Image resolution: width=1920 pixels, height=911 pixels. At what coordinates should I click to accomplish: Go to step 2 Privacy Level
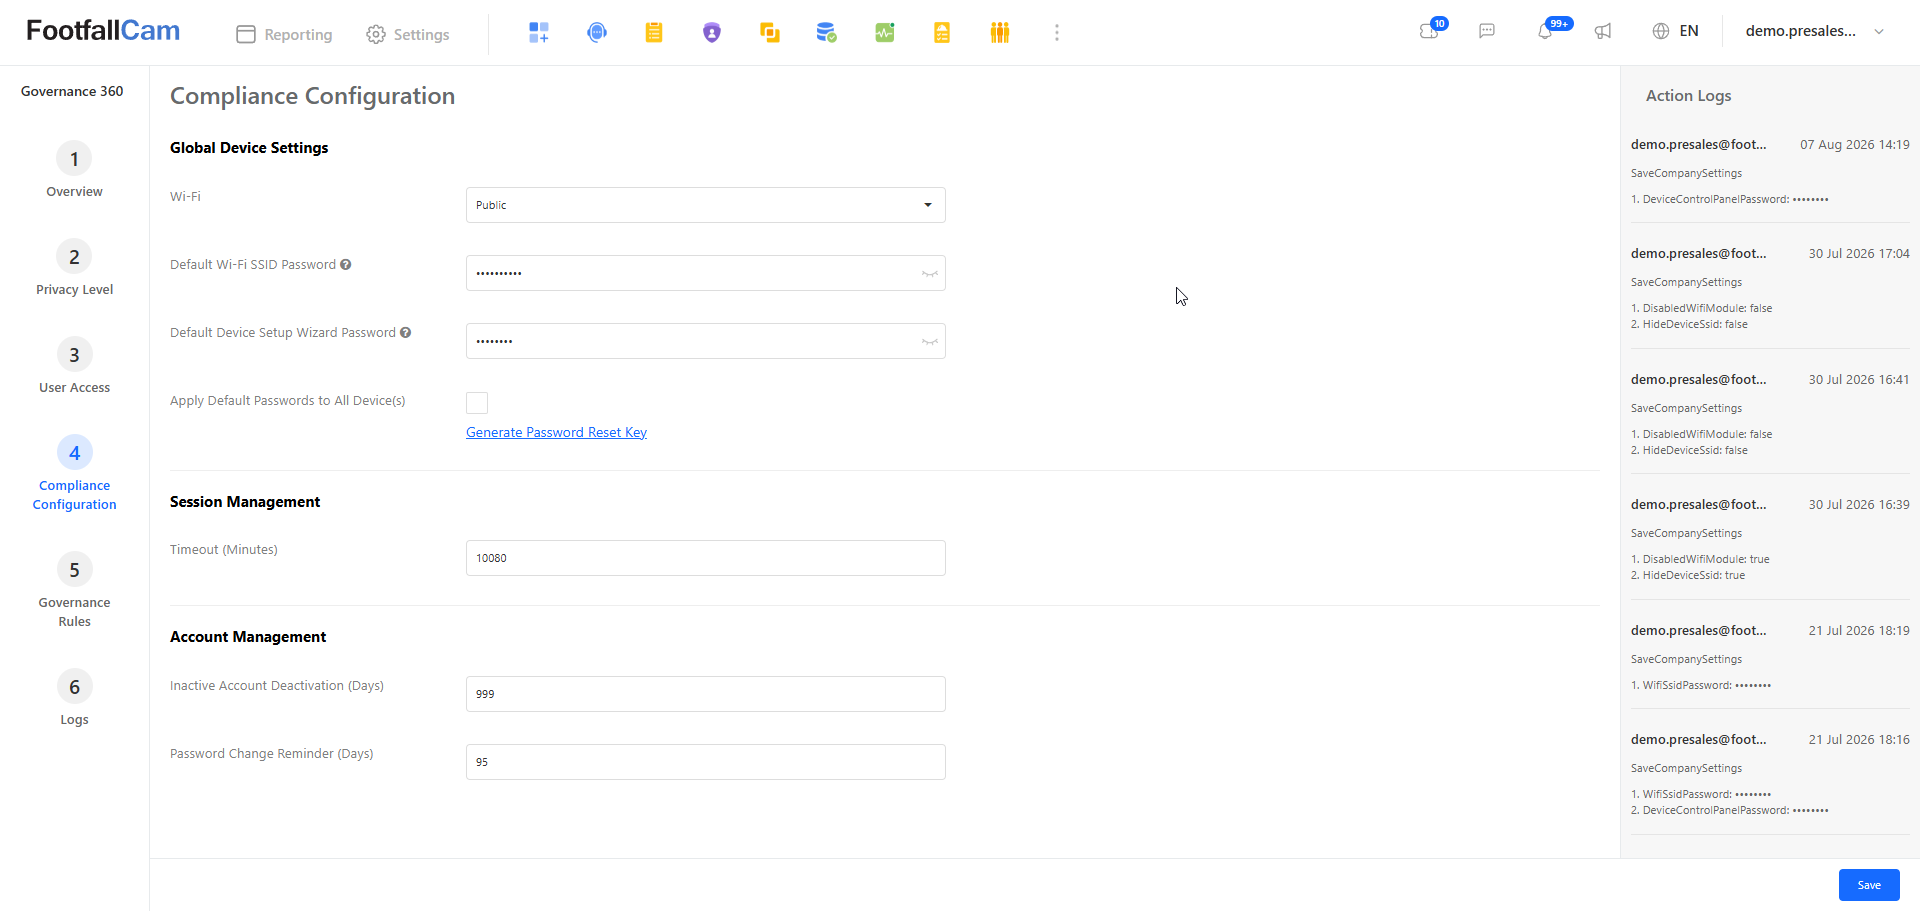(74, 268)
